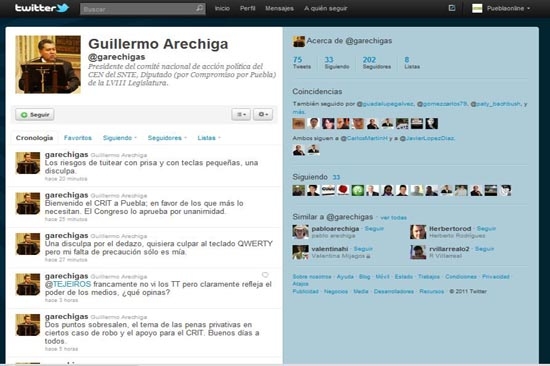The width and height of the screenshot is (550, 366).
Task: Click the rvillarrealo2 avatar
Action: [x=418, y=252]
